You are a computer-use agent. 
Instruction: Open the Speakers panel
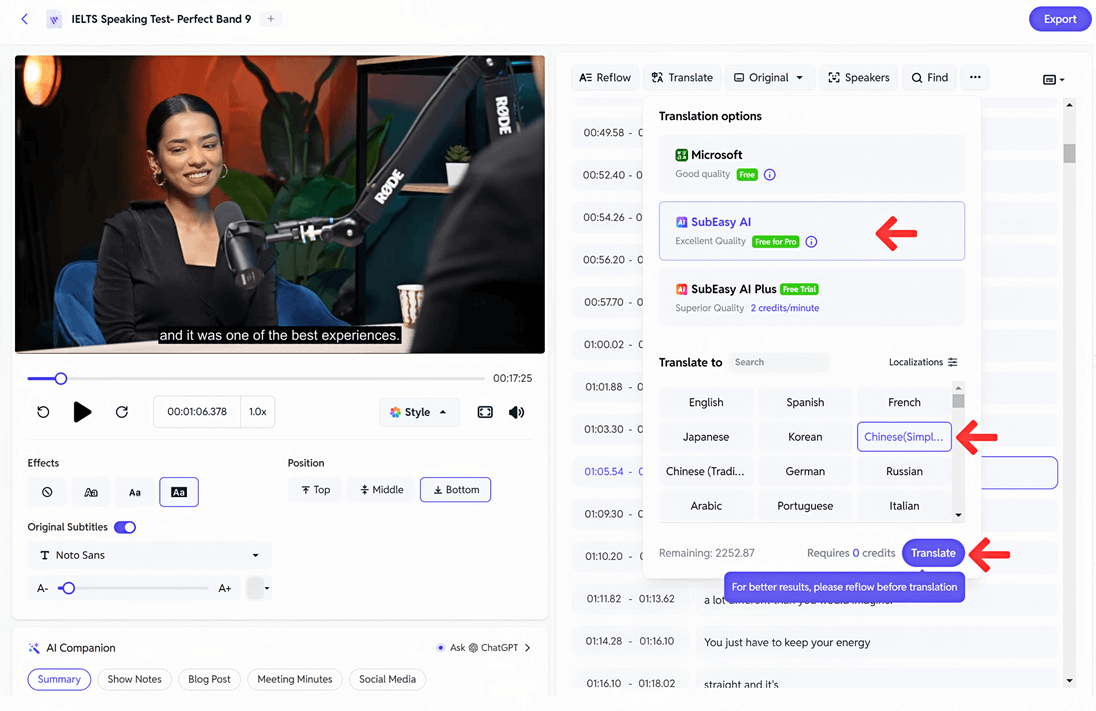coord(859,78)
